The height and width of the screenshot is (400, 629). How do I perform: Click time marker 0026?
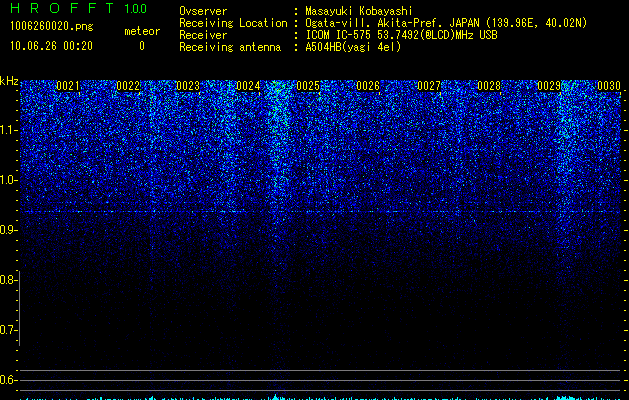tap(368, 86)
